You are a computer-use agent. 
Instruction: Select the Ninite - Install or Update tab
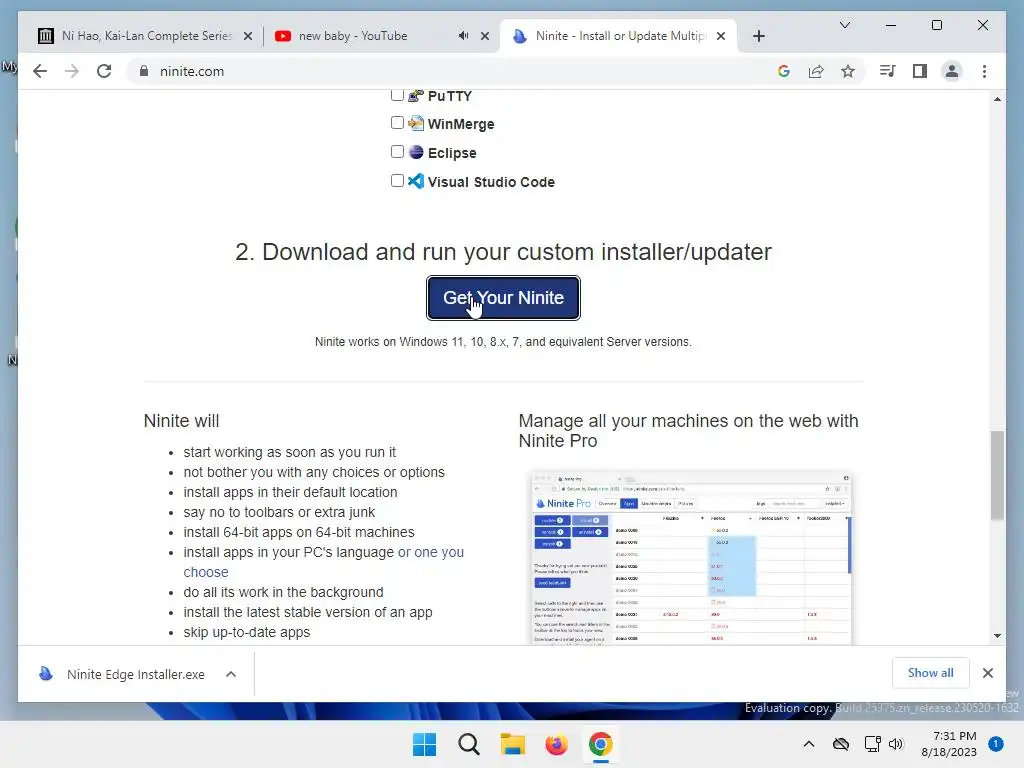point(619,36)
